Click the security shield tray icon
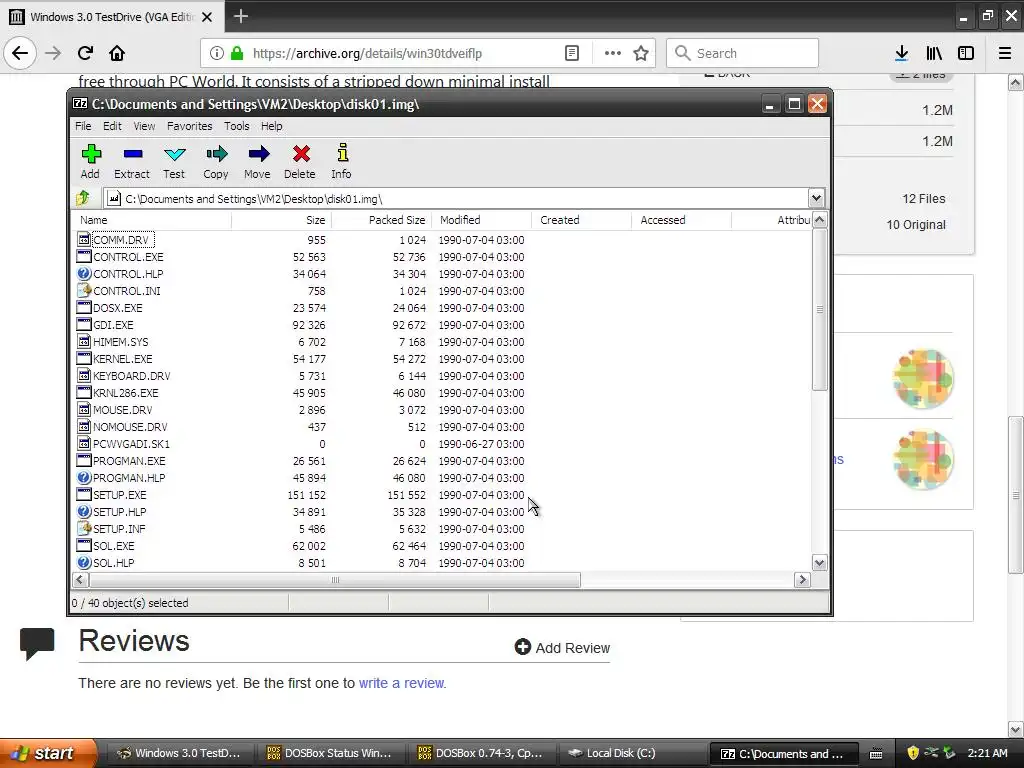This screenshot has height=768, width=1024. pyautogui.click(x=913, y=753)
